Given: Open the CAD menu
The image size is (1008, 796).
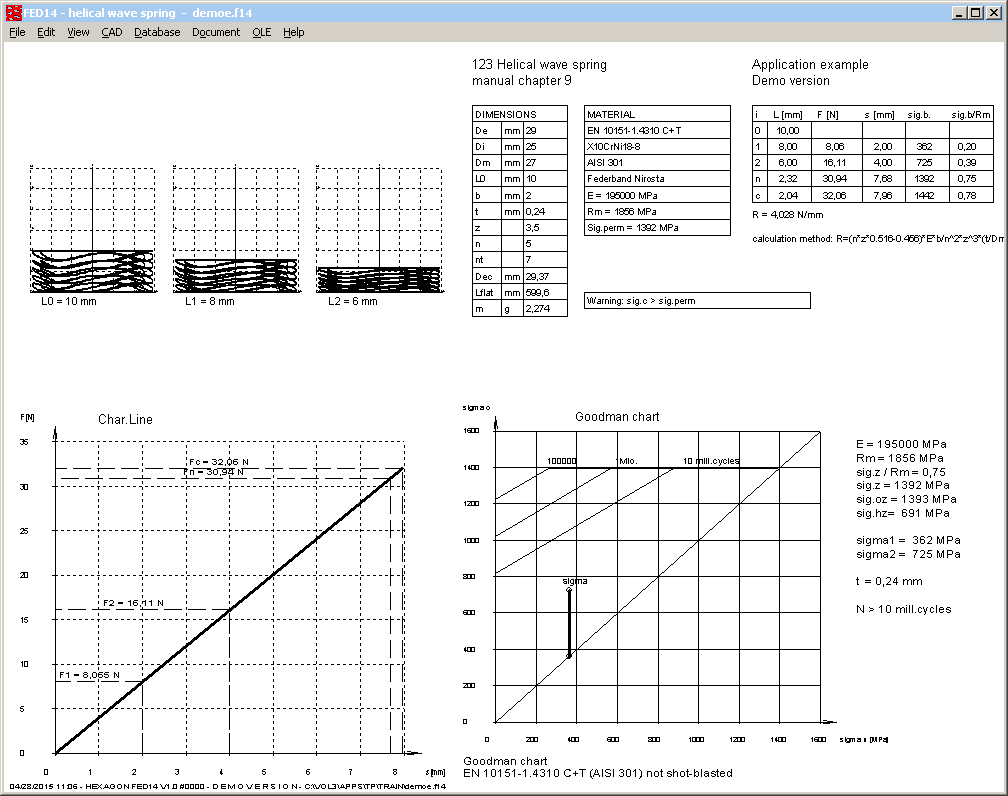Looking at the screenshot, I should tap(111, 32).
